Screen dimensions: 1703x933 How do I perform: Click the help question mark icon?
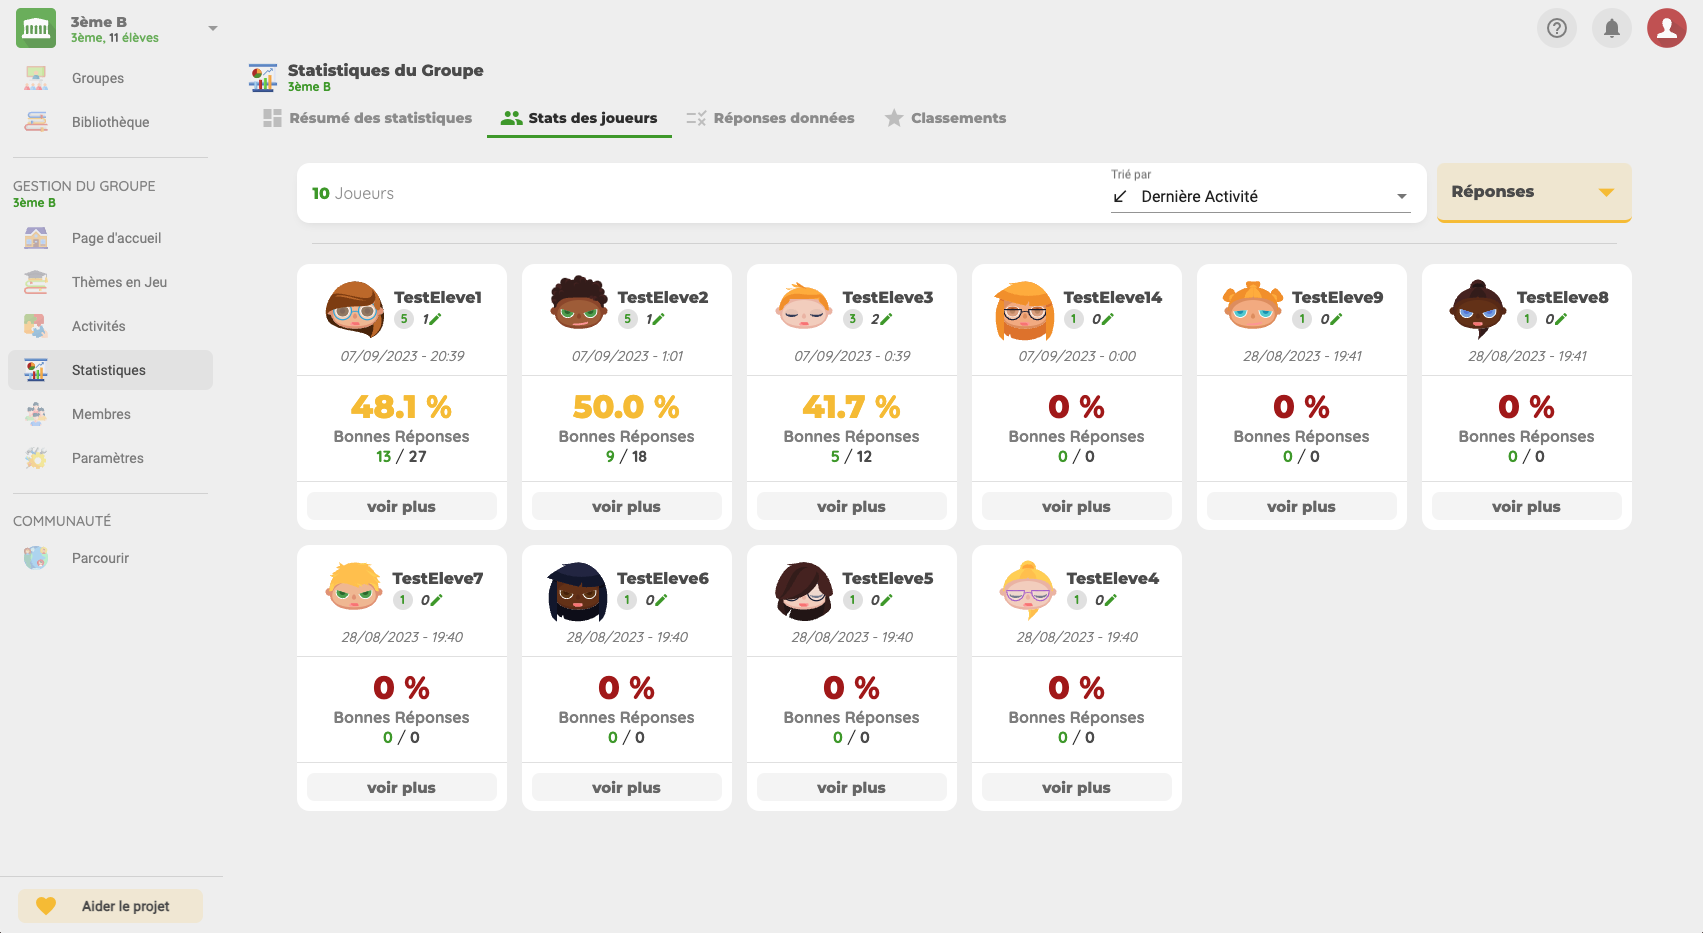click(1556, 28)
